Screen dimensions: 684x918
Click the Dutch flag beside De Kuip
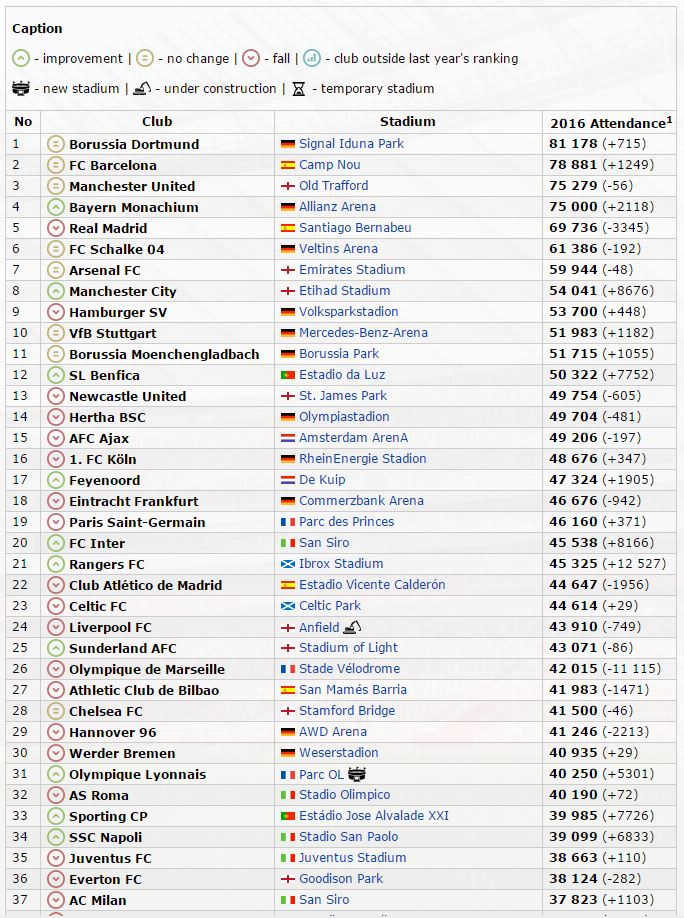tap(288, 480)
